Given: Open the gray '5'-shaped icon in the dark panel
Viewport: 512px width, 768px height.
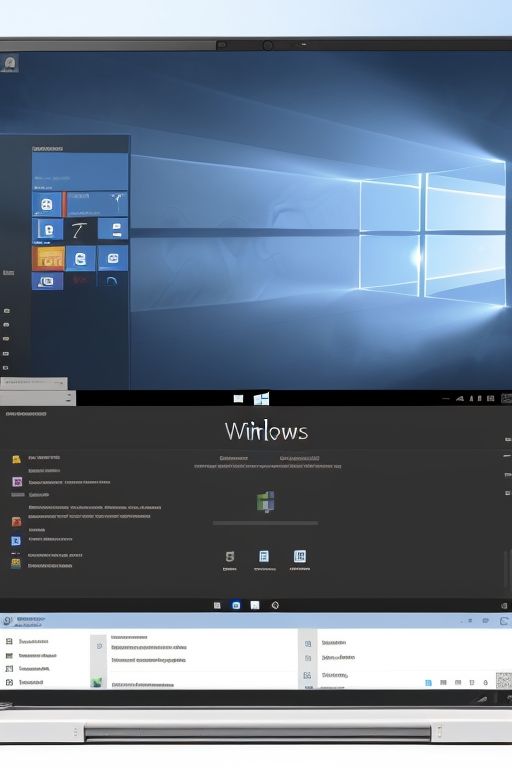Looking at the screenshot, I should pos(230,556).
